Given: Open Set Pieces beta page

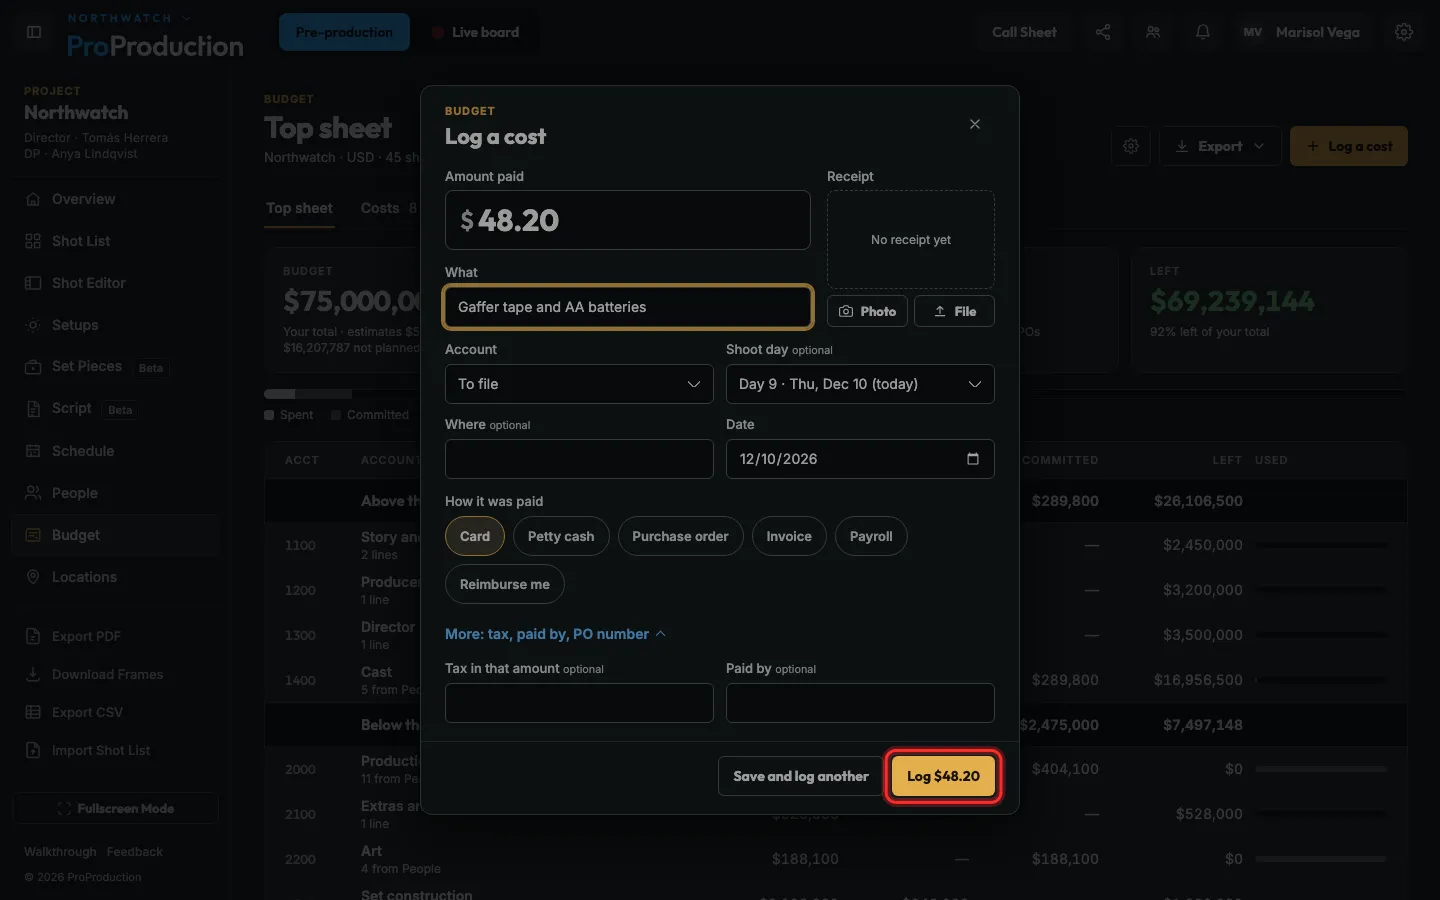Looking at the screenshot, I should click(116, 367).
